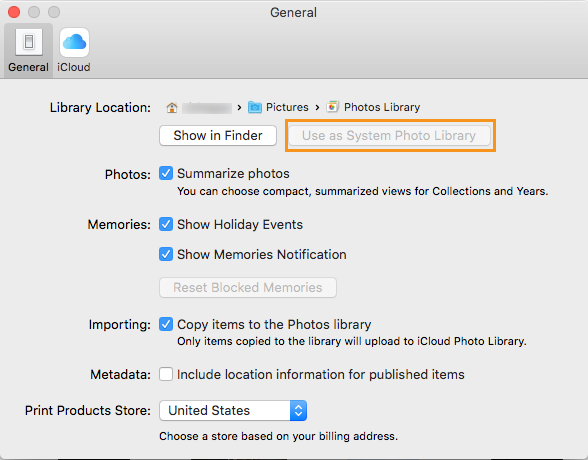The width and height of the screenshot is (588, 460).
Task: Turn off Show Memories Notification
Action: click(x=166, y=254)
